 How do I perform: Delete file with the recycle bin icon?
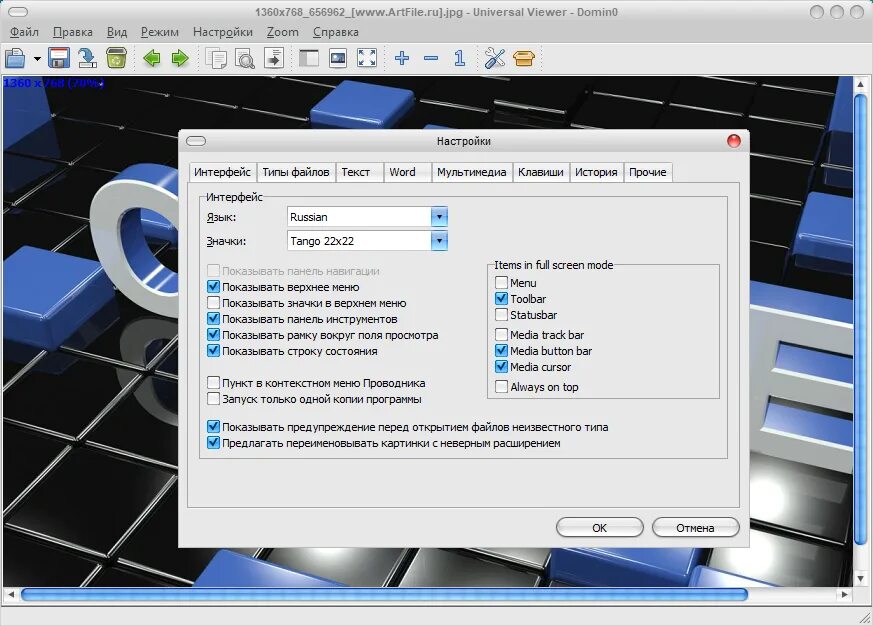pos(116,58)
